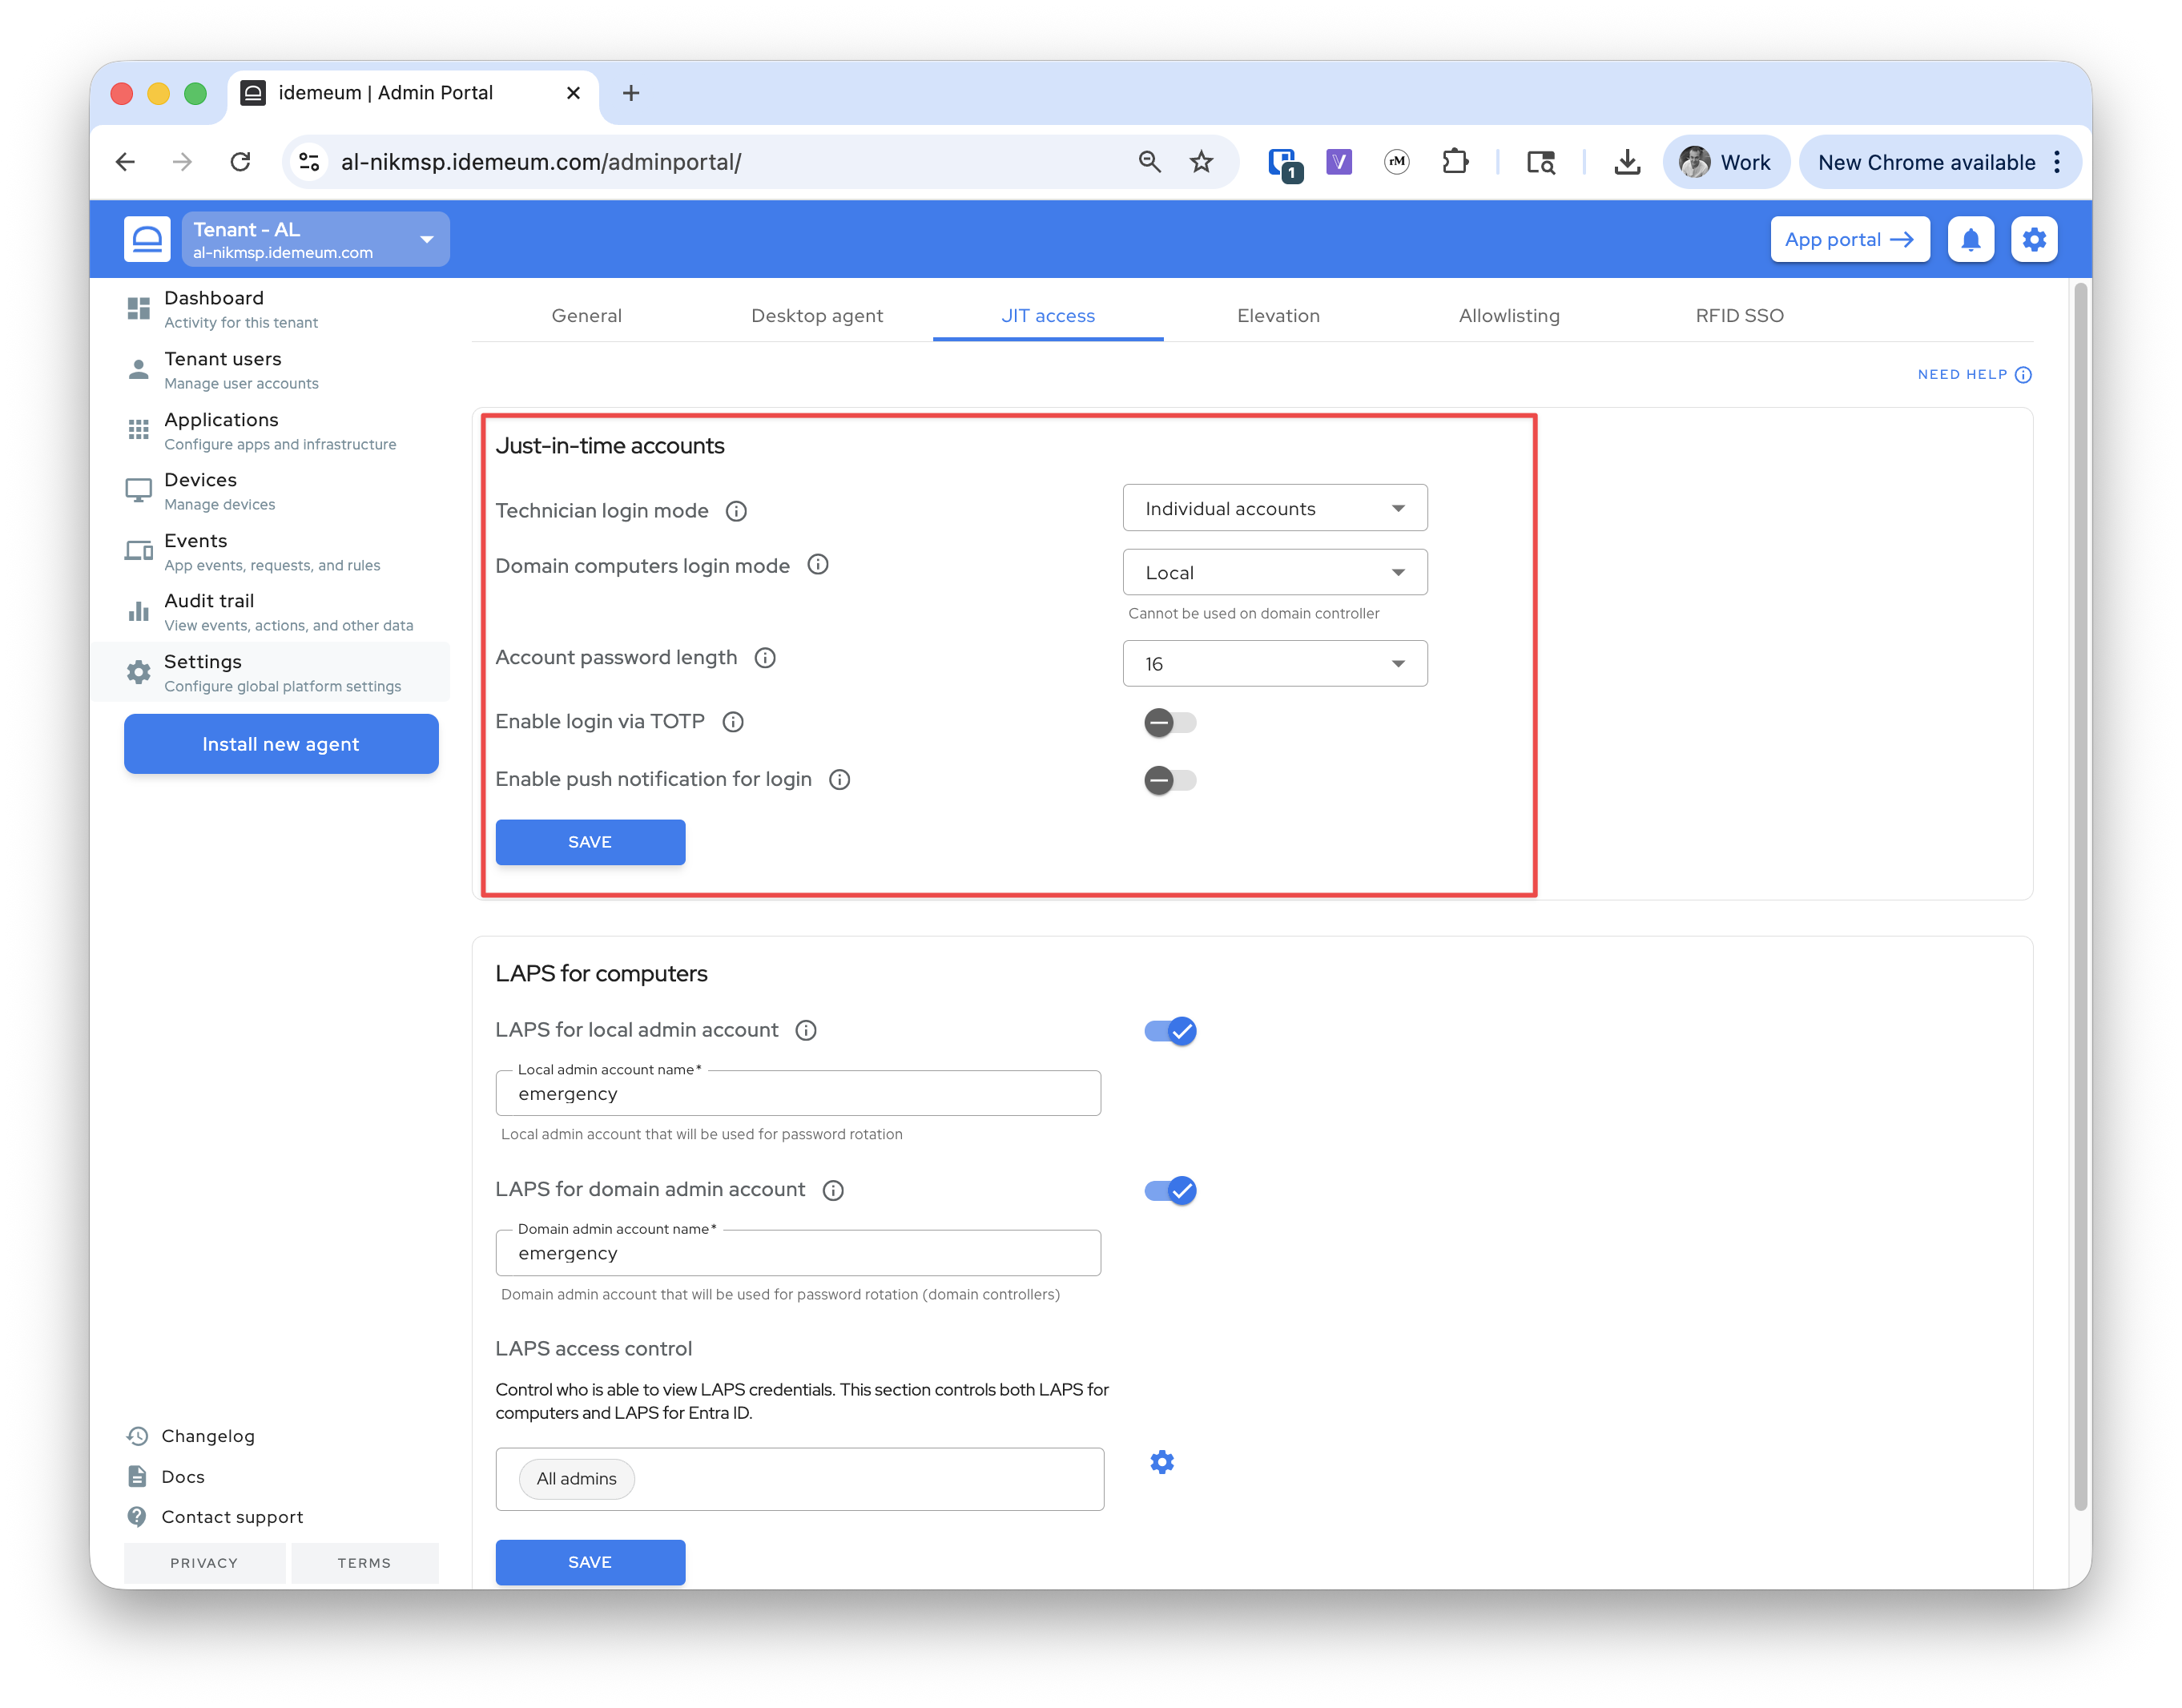Screen dimensions: 2182x1708
Task: Click the LAPS access control gear icon
Action: pos(1161,1462)
